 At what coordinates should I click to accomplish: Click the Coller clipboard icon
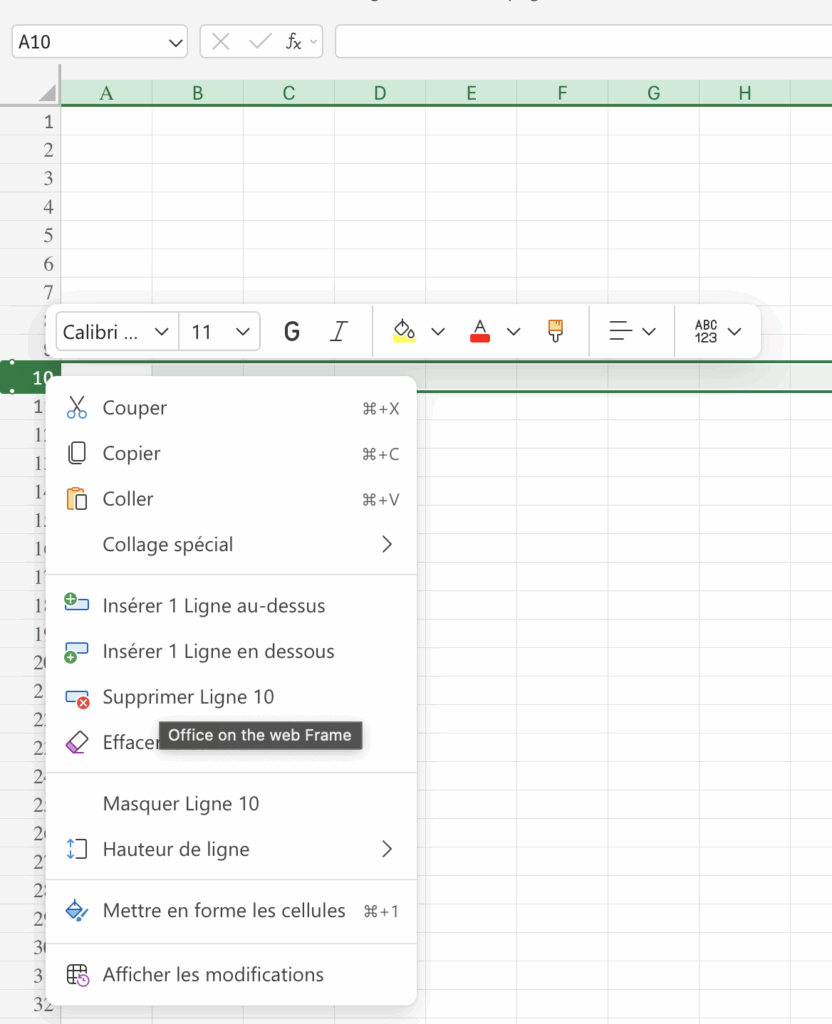coord(77,499)
